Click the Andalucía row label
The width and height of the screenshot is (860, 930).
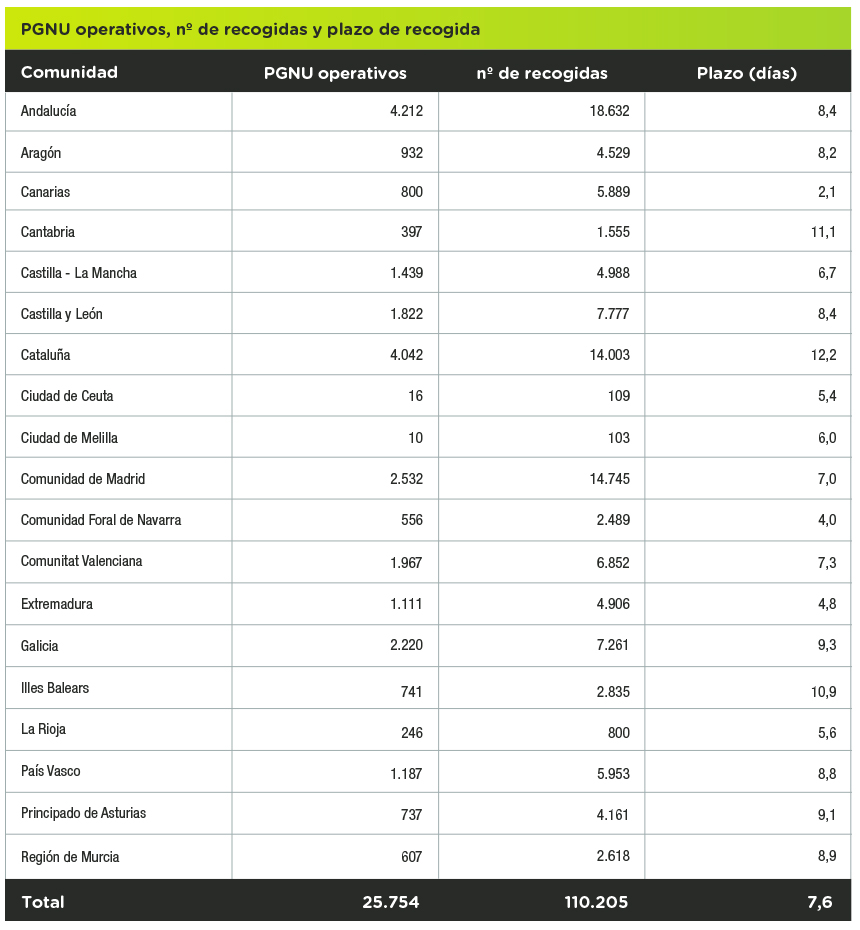49,111
